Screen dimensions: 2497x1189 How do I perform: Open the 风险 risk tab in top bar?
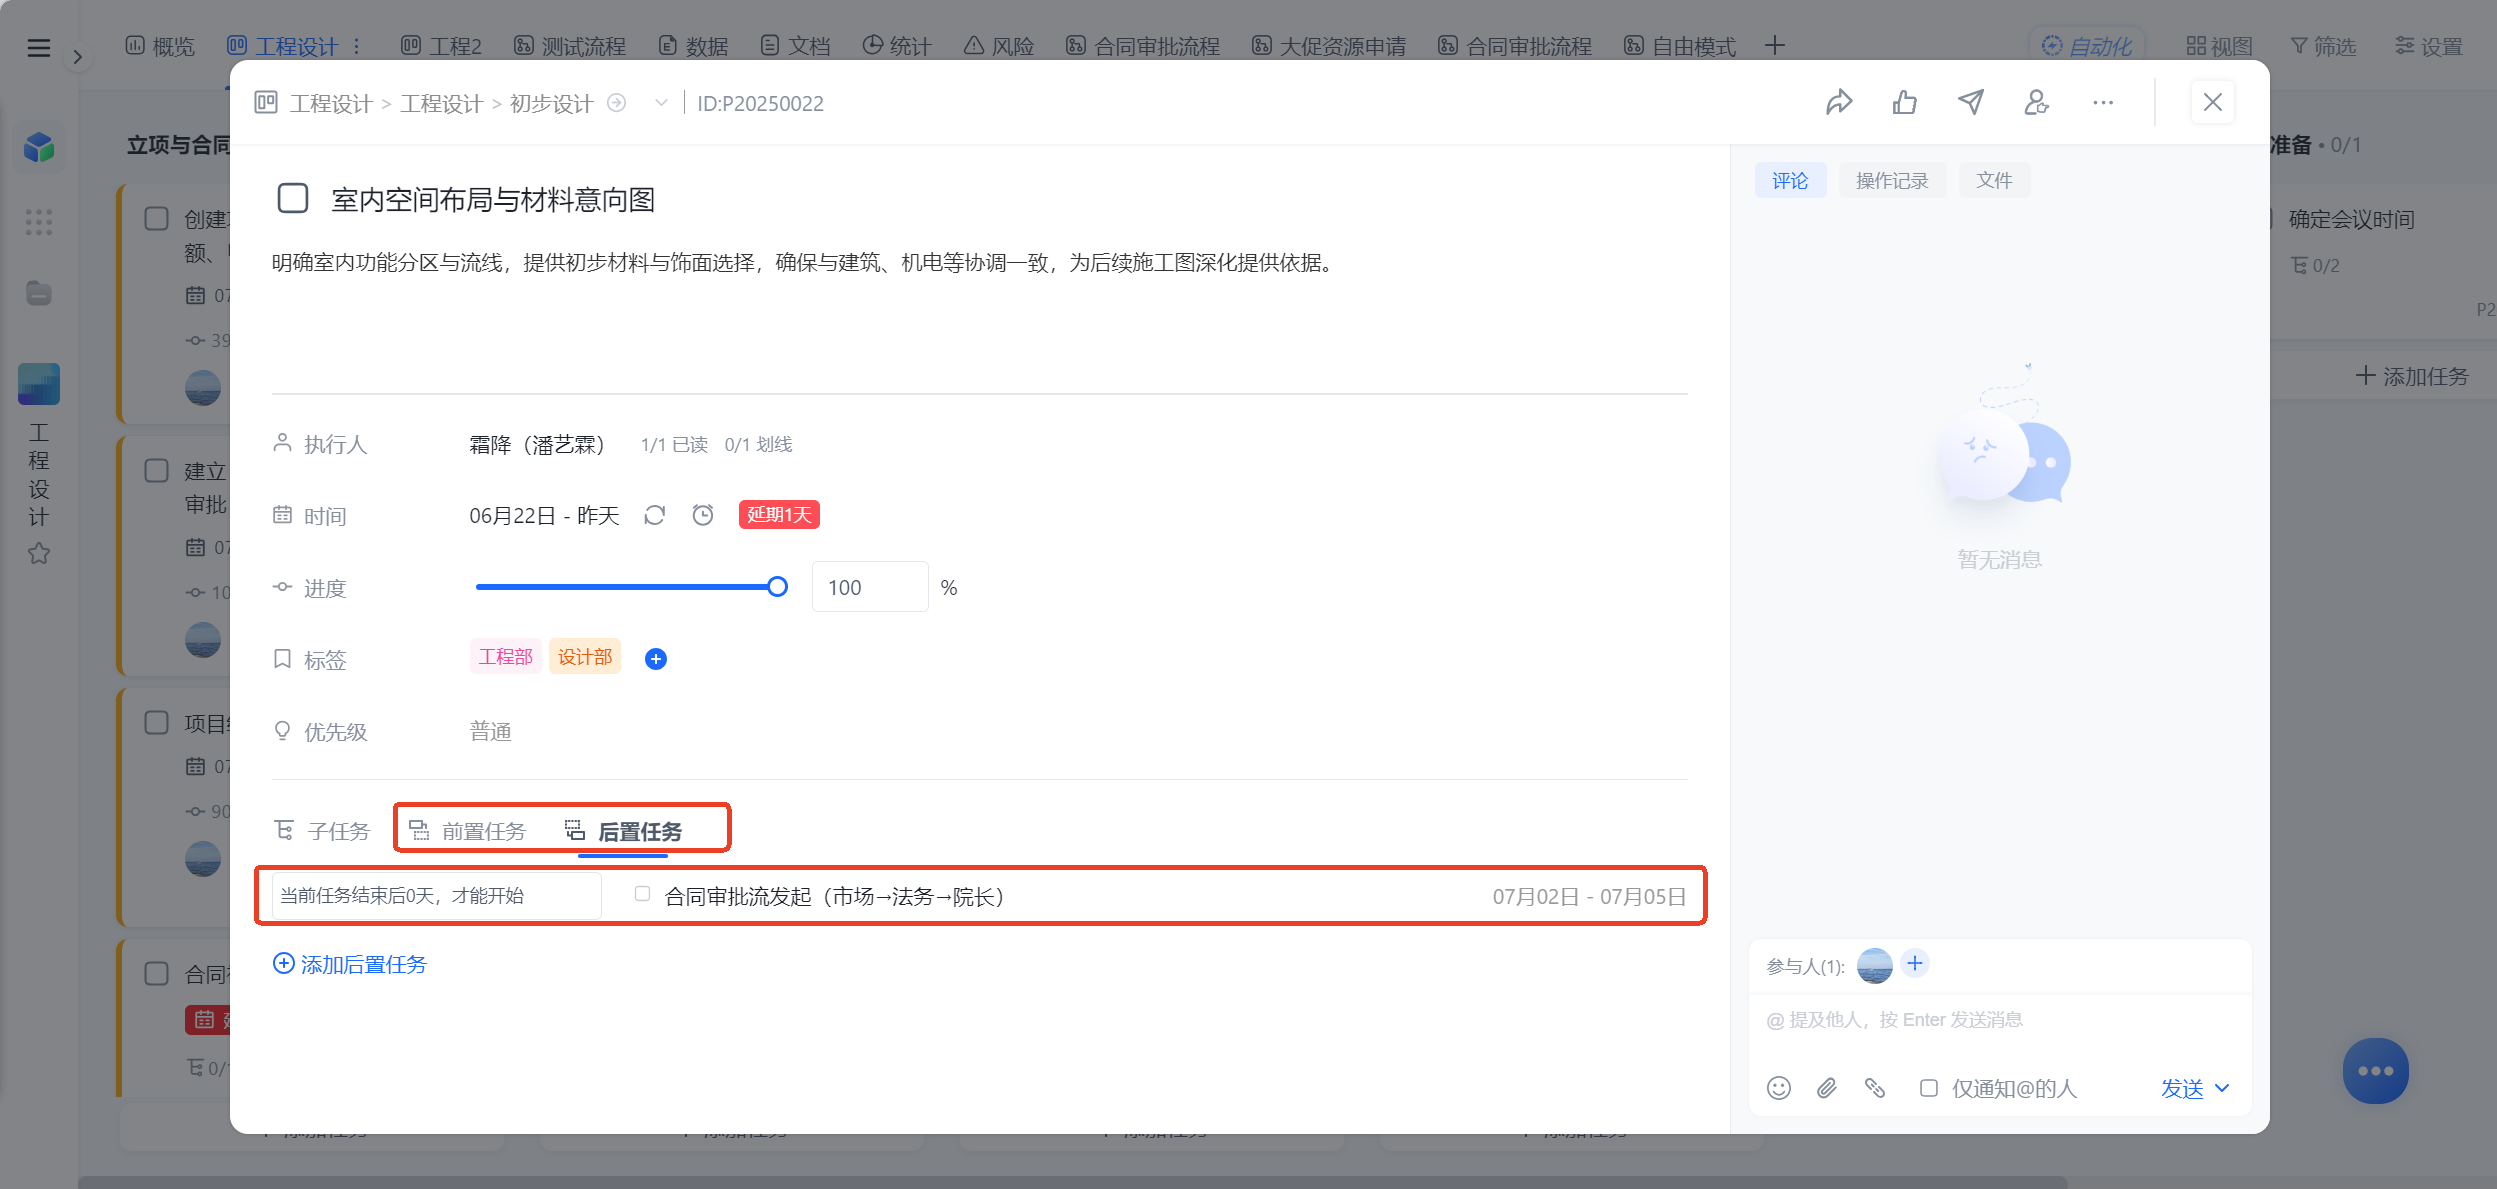(999, 46)
